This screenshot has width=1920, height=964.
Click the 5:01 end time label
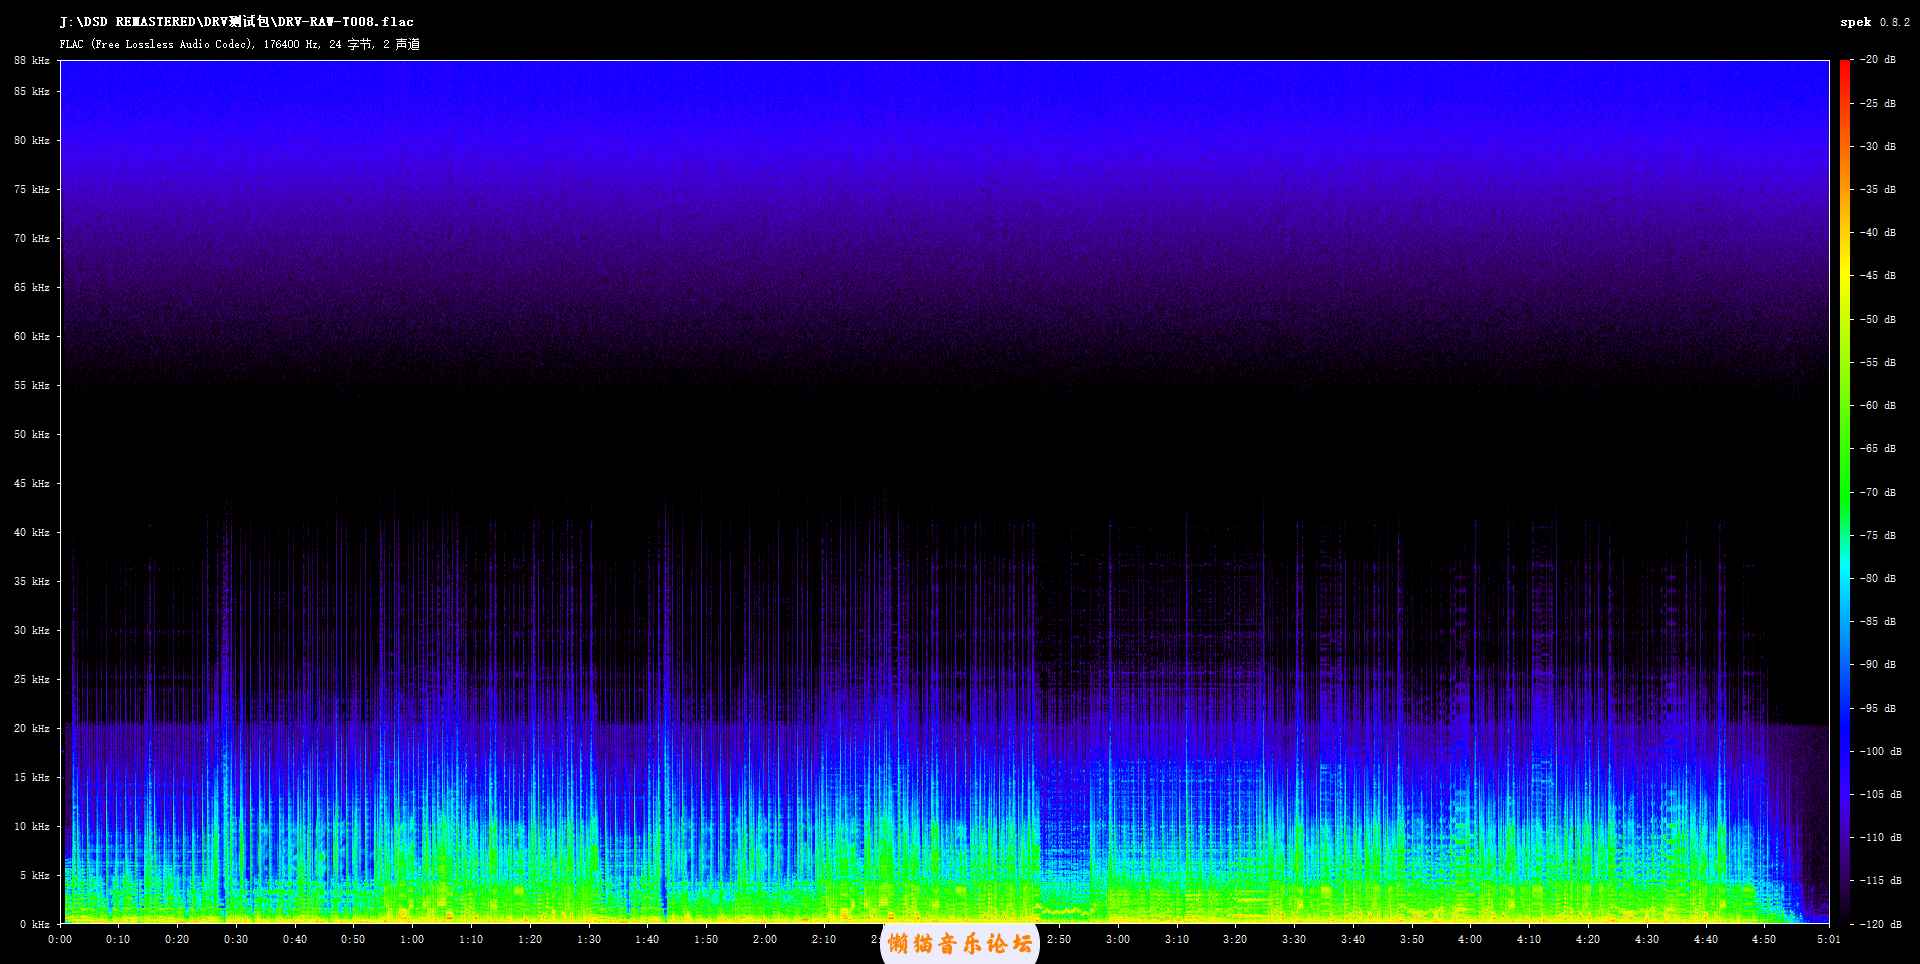pyautogui.click(x=1828, y=939)
